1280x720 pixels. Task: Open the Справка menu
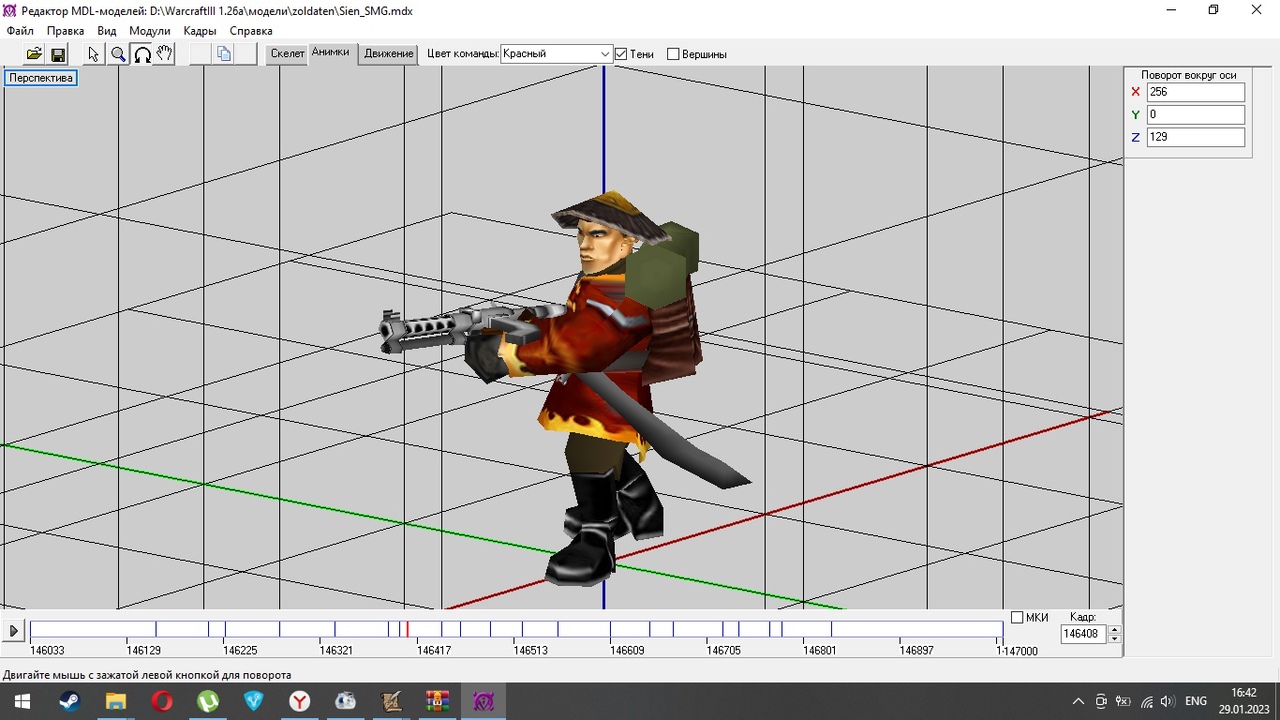pos(251,31)
